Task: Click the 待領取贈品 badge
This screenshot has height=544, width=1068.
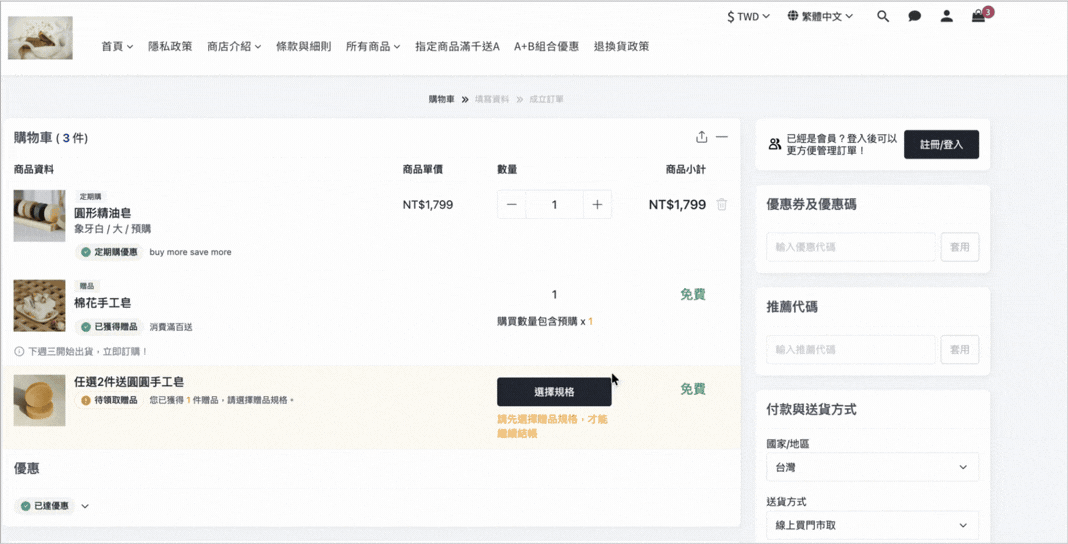Action: (x=109, y=400)
